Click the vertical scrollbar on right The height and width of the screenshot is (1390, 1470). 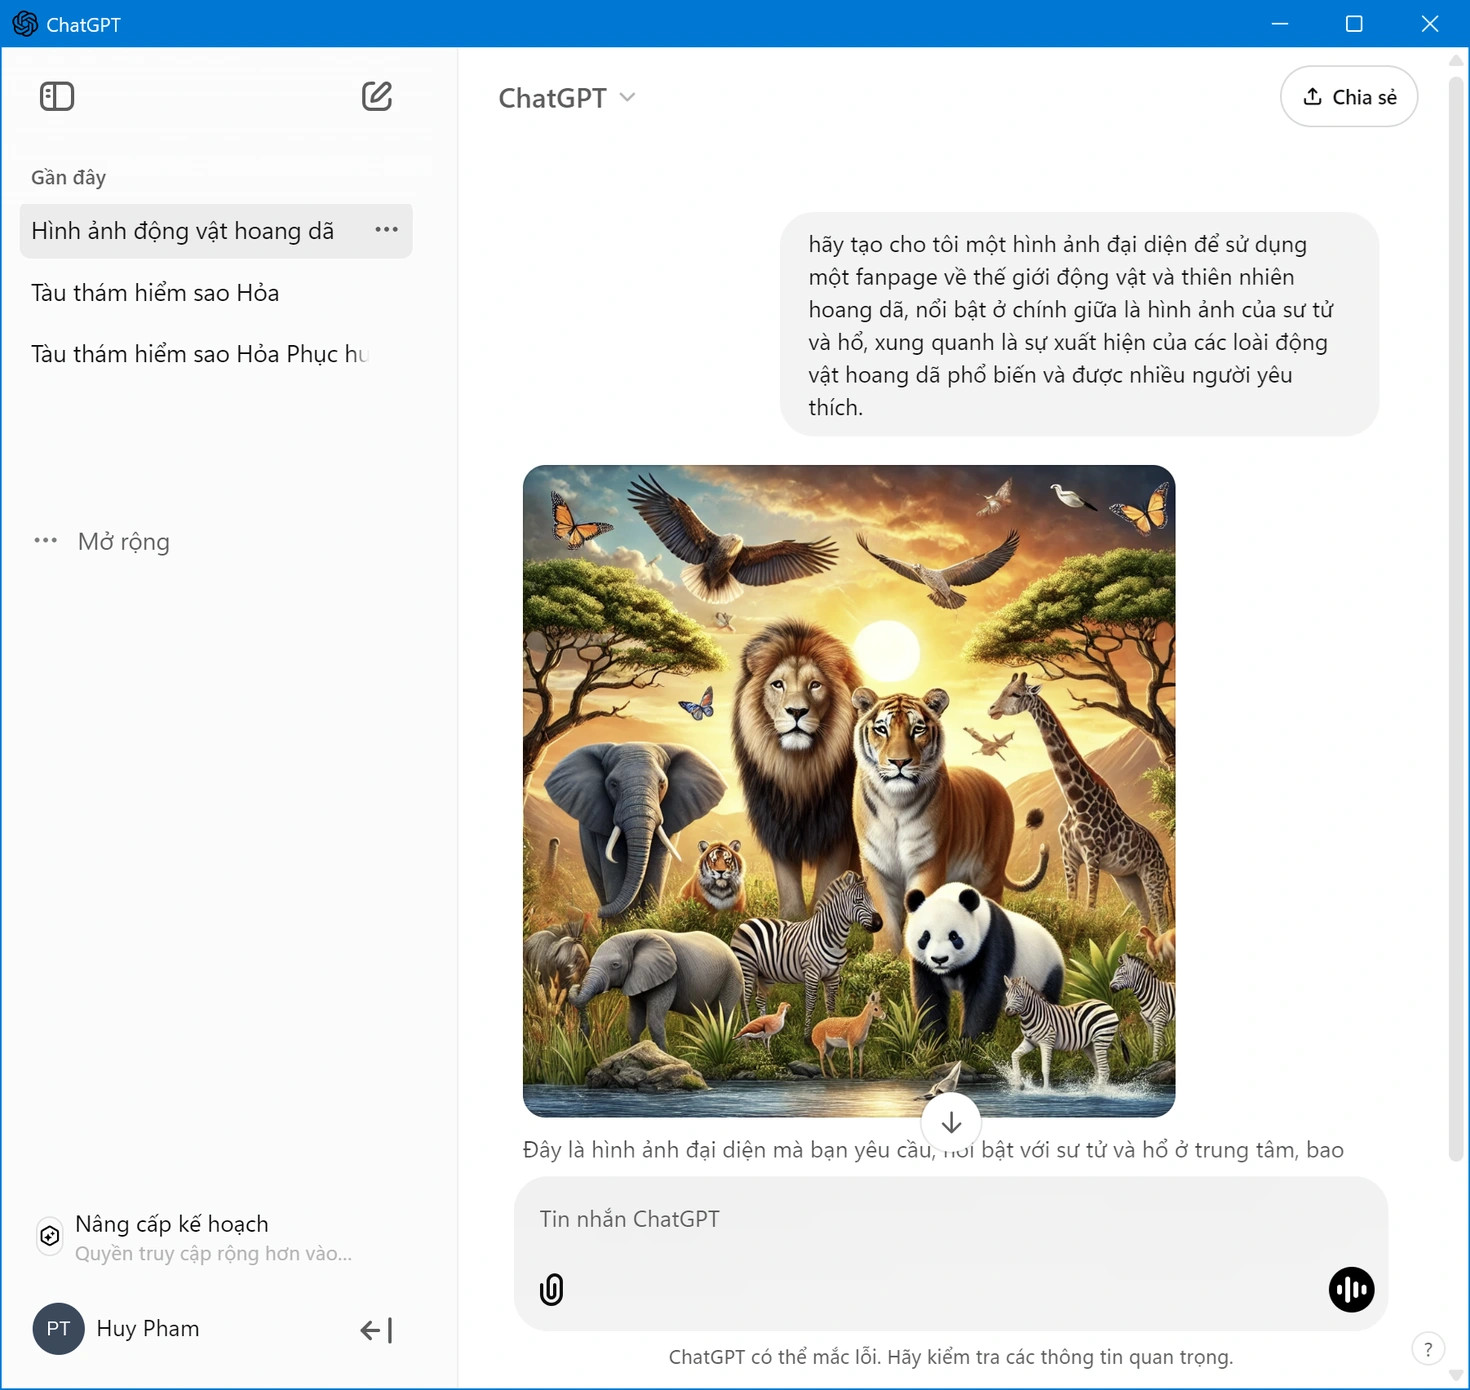[x=1456, y=600]
